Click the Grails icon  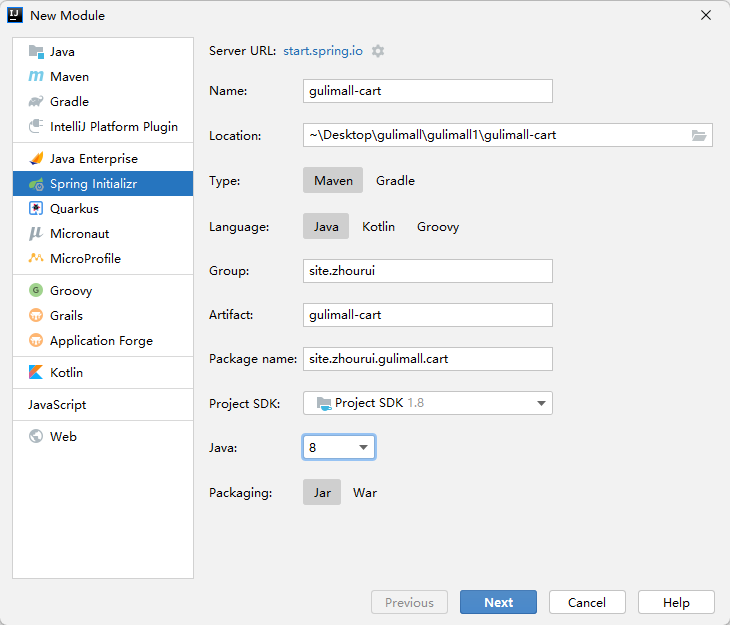(x=36, y=315)
